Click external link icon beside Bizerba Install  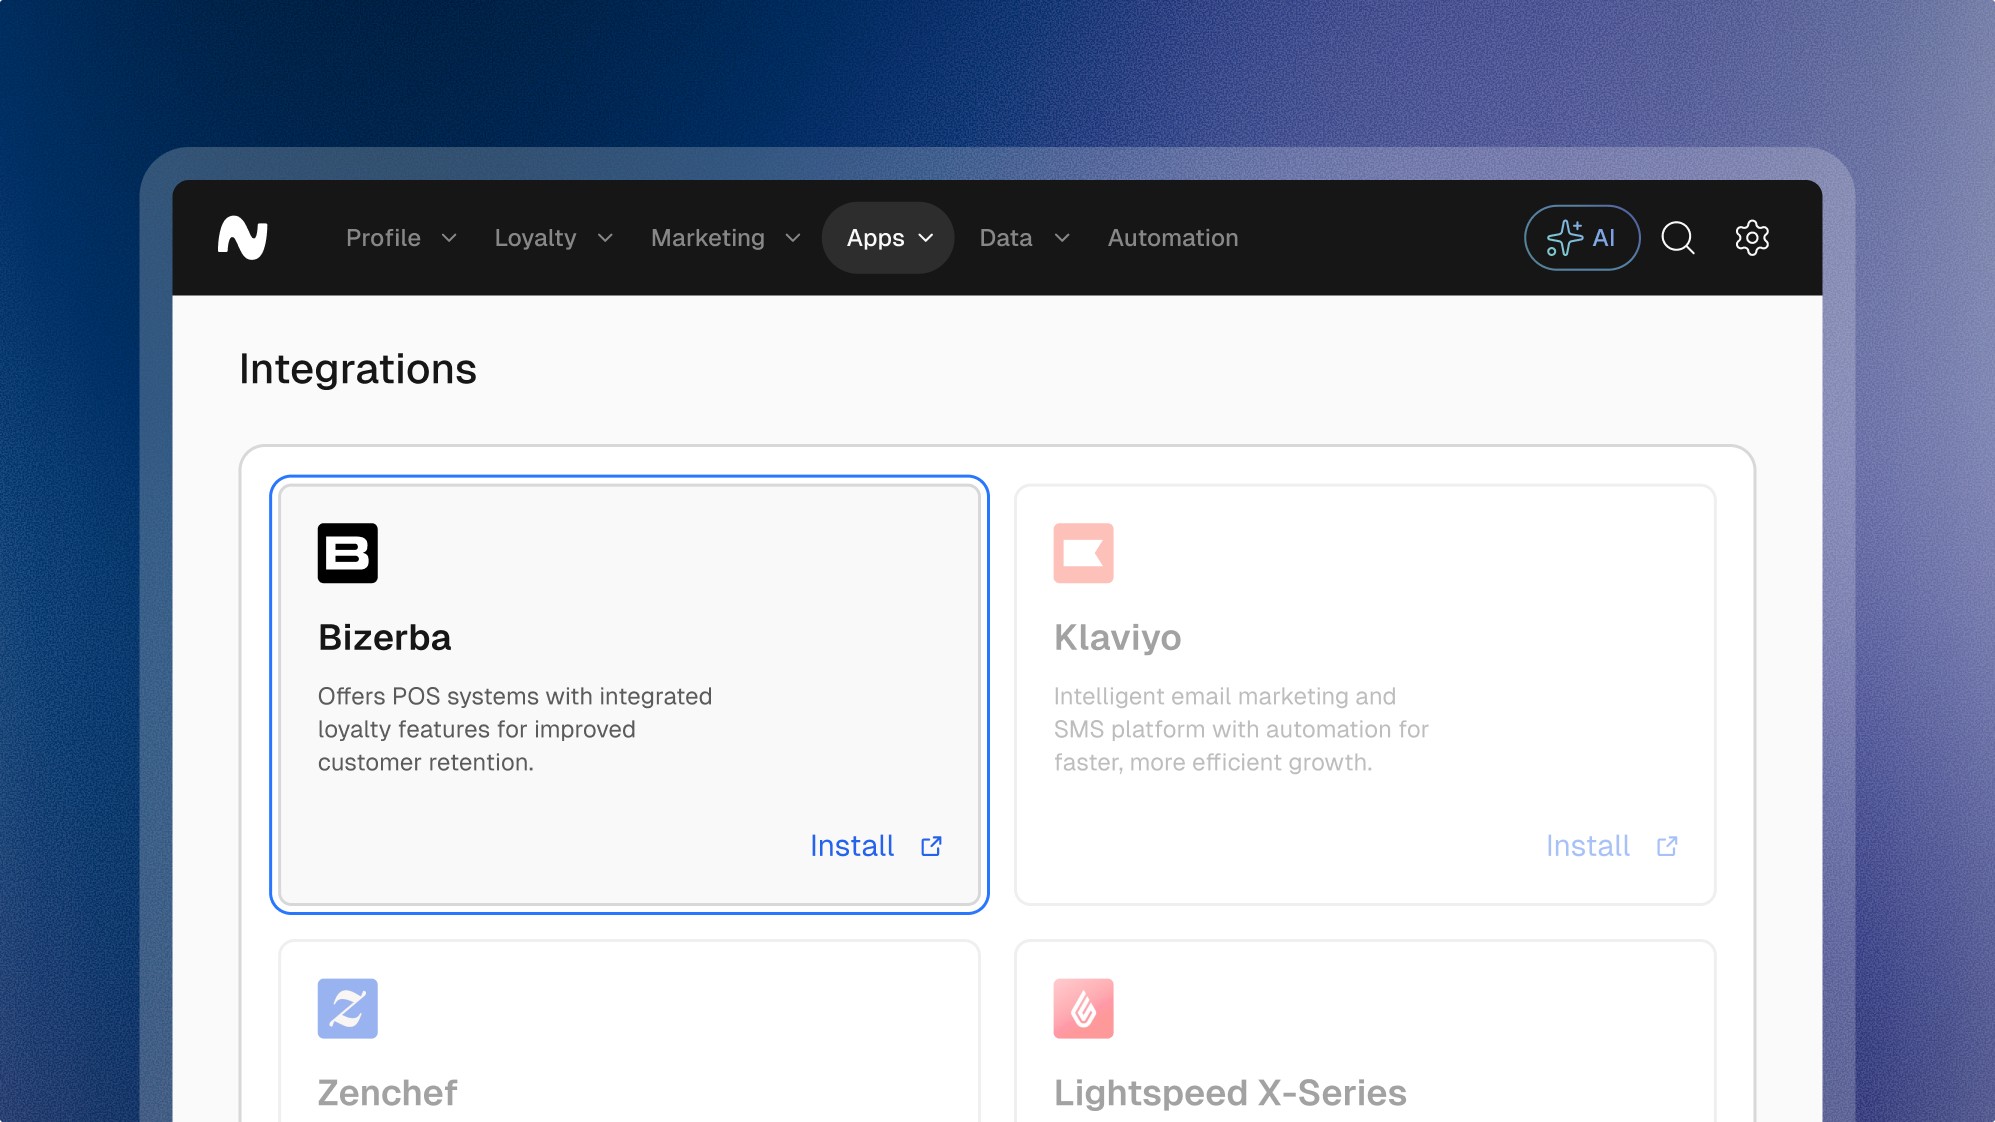[931, 846]
